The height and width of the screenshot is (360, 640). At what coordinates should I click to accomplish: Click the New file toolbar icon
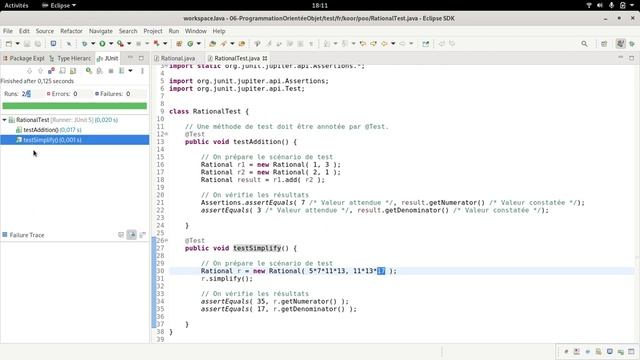(x=9, y=44)
